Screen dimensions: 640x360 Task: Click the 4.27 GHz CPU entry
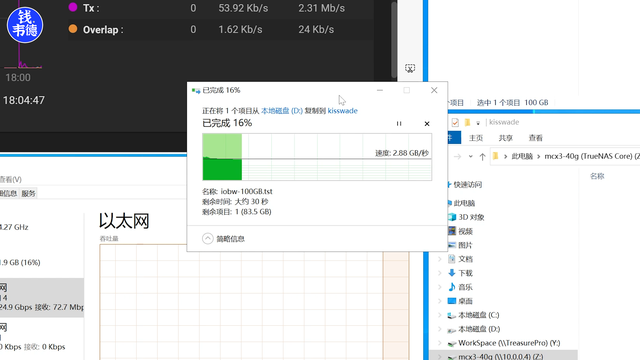14,227
